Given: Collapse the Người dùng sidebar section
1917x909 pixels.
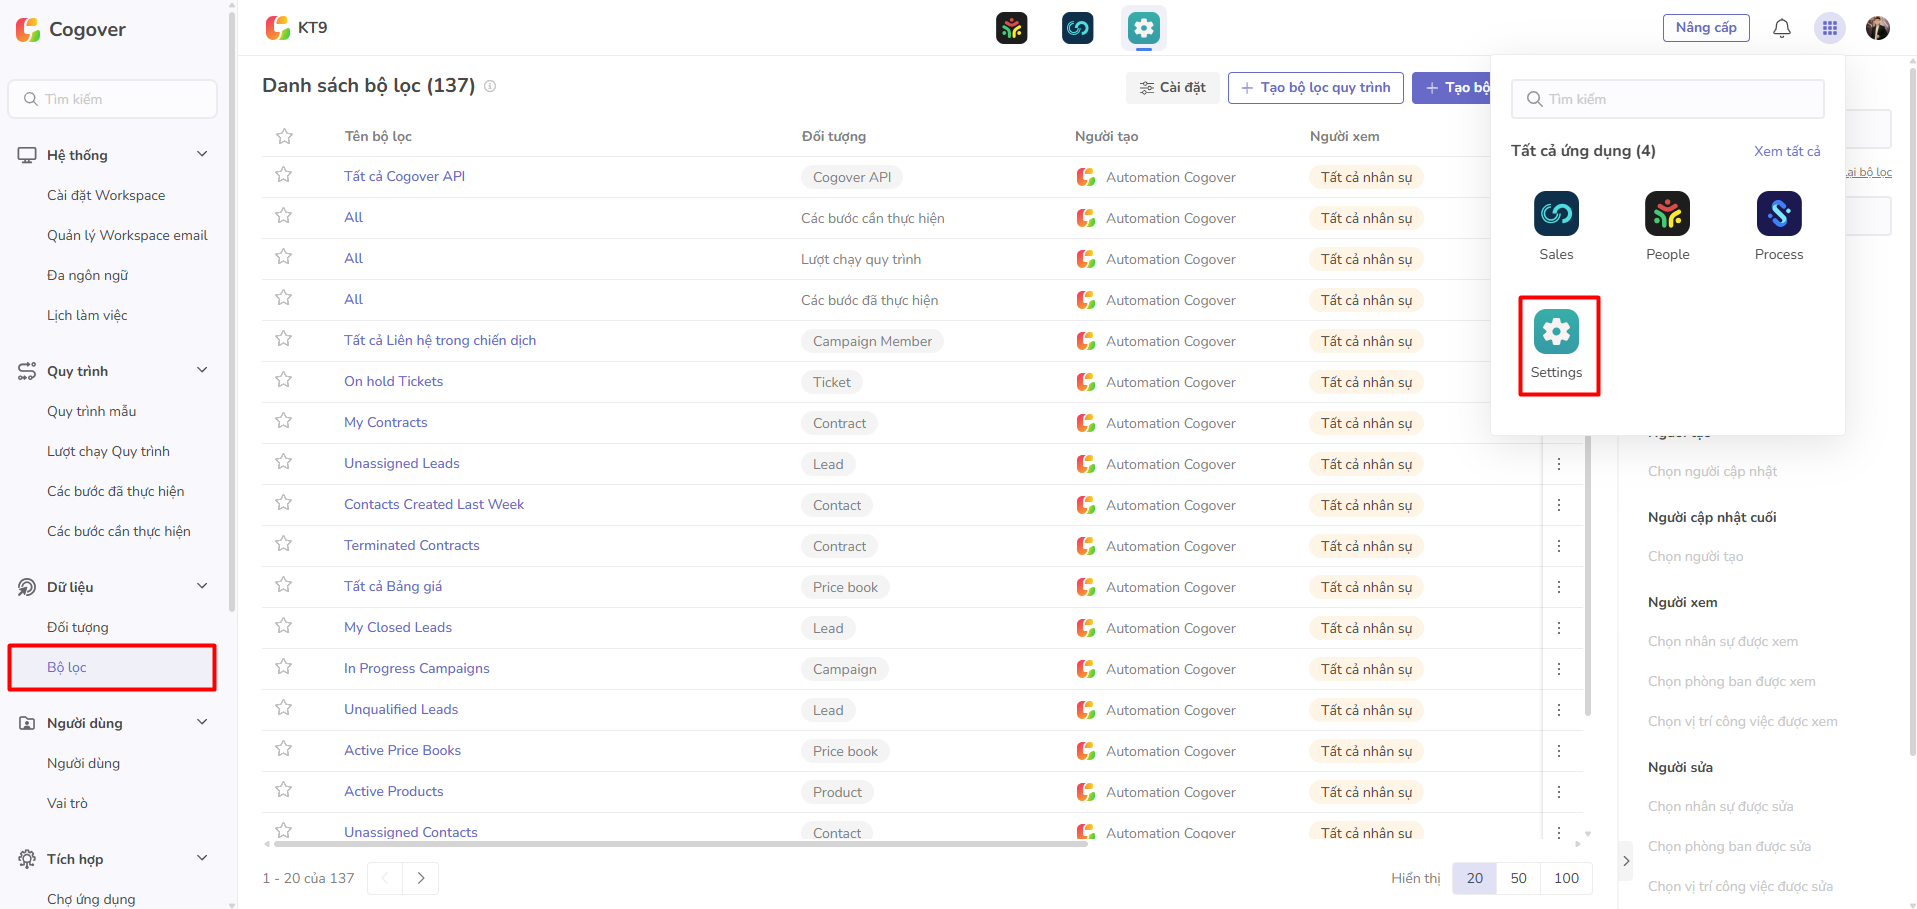Looking at the screenshot, I should [x=202, y=722].
